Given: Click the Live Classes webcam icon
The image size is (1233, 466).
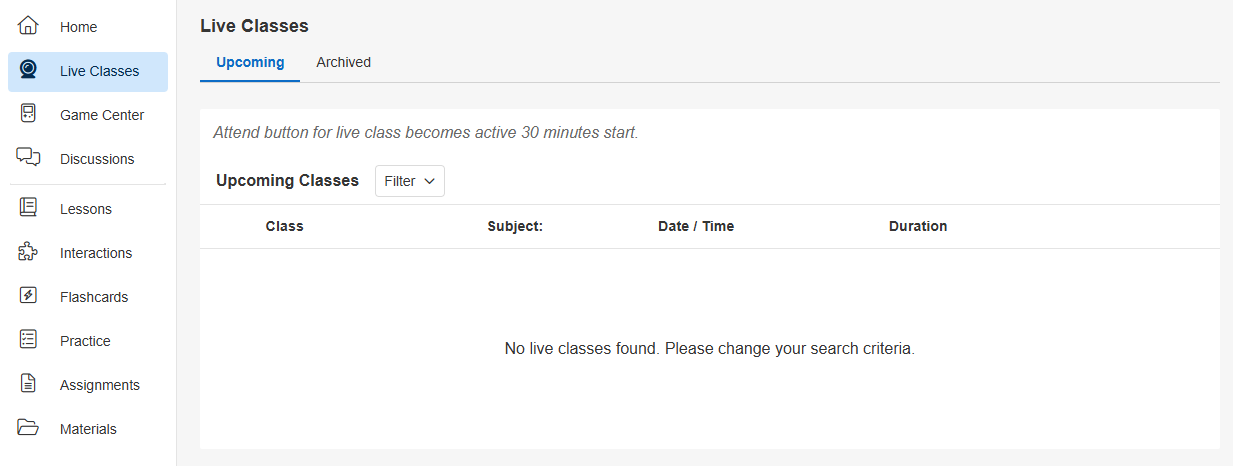Looking at the screenshot, I should tap(28, 70).
